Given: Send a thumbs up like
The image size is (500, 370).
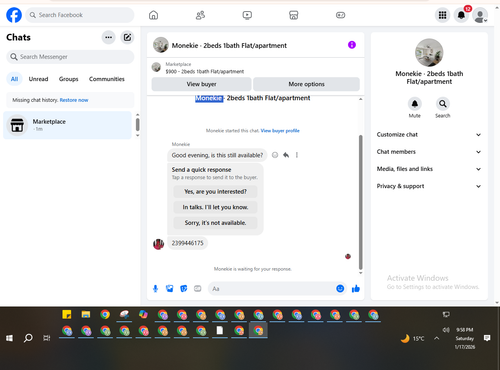Looking at the screenshot, I should (x=356, y=289).
